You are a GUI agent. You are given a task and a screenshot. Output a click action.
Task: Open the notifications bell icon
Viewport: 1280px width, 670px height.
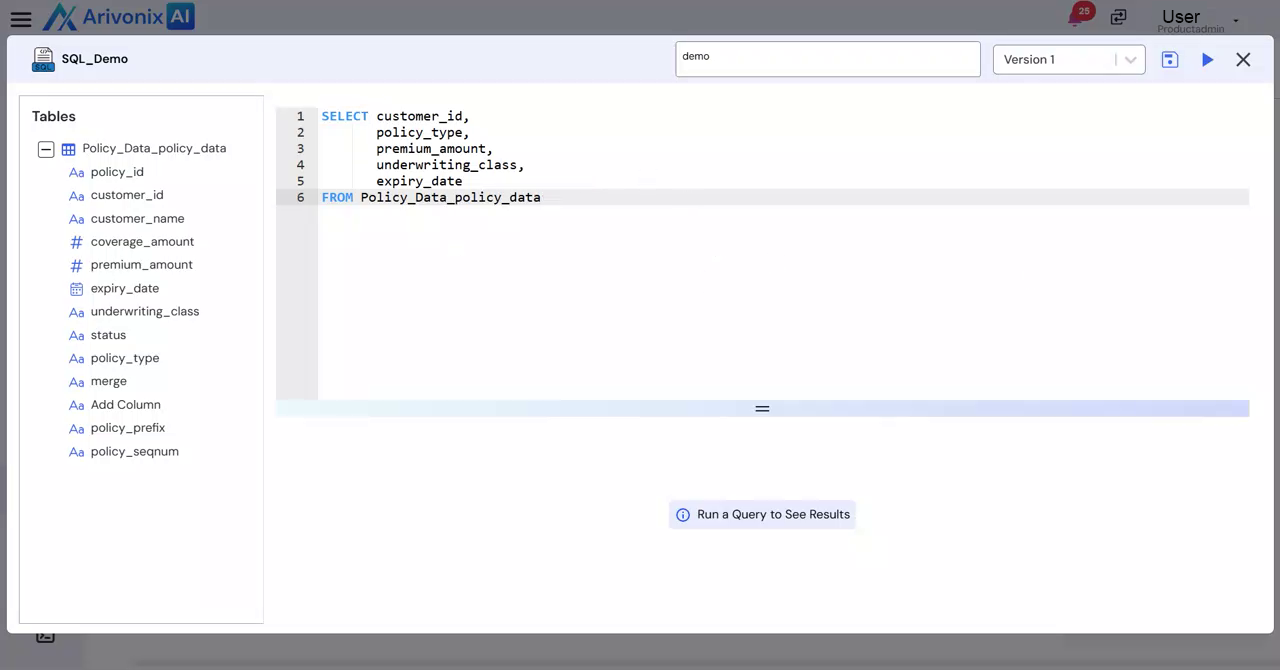pyautogui.click(x=1077, y=17)
